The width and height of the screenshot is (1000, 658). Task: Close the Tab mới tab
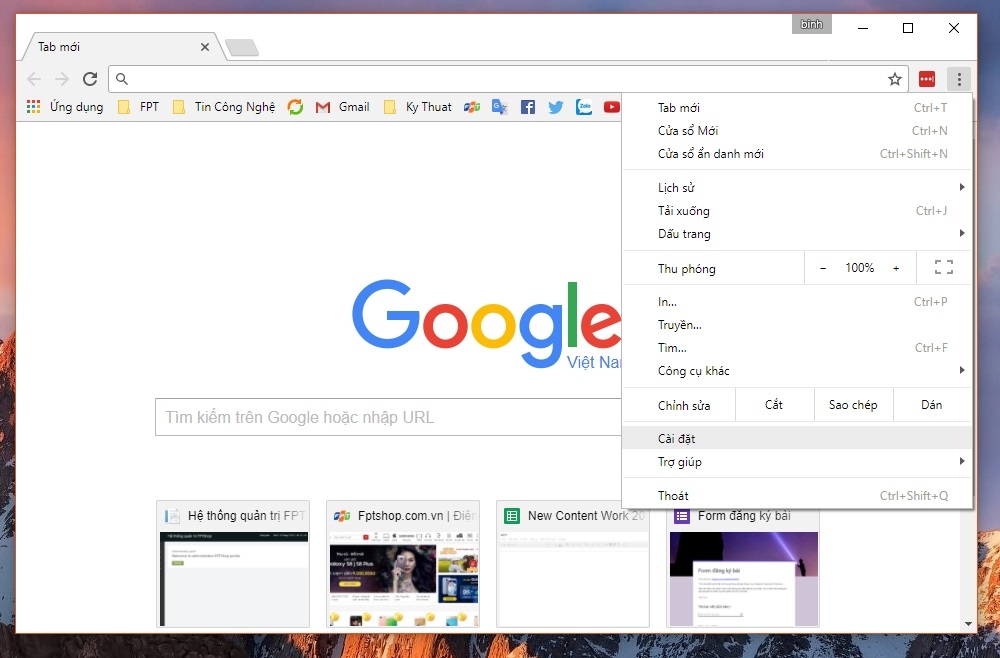[205, 47]
